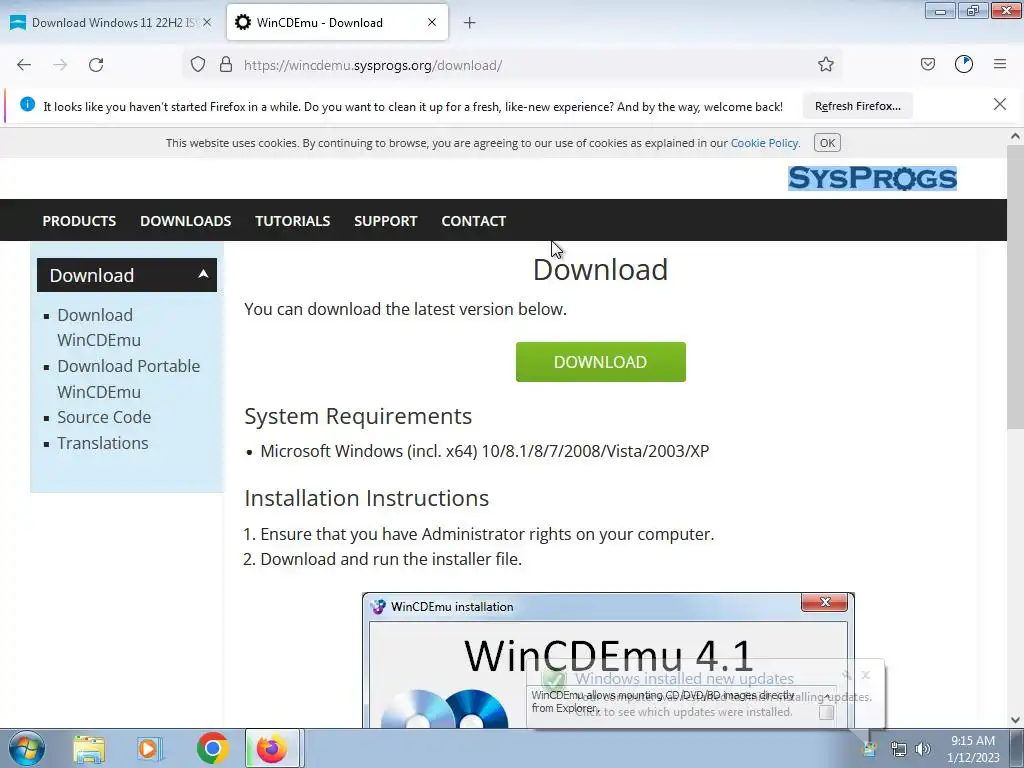Screen dimensions: 1024x768
Task: Click the network tray icon
Action: (x=899, y=749)
